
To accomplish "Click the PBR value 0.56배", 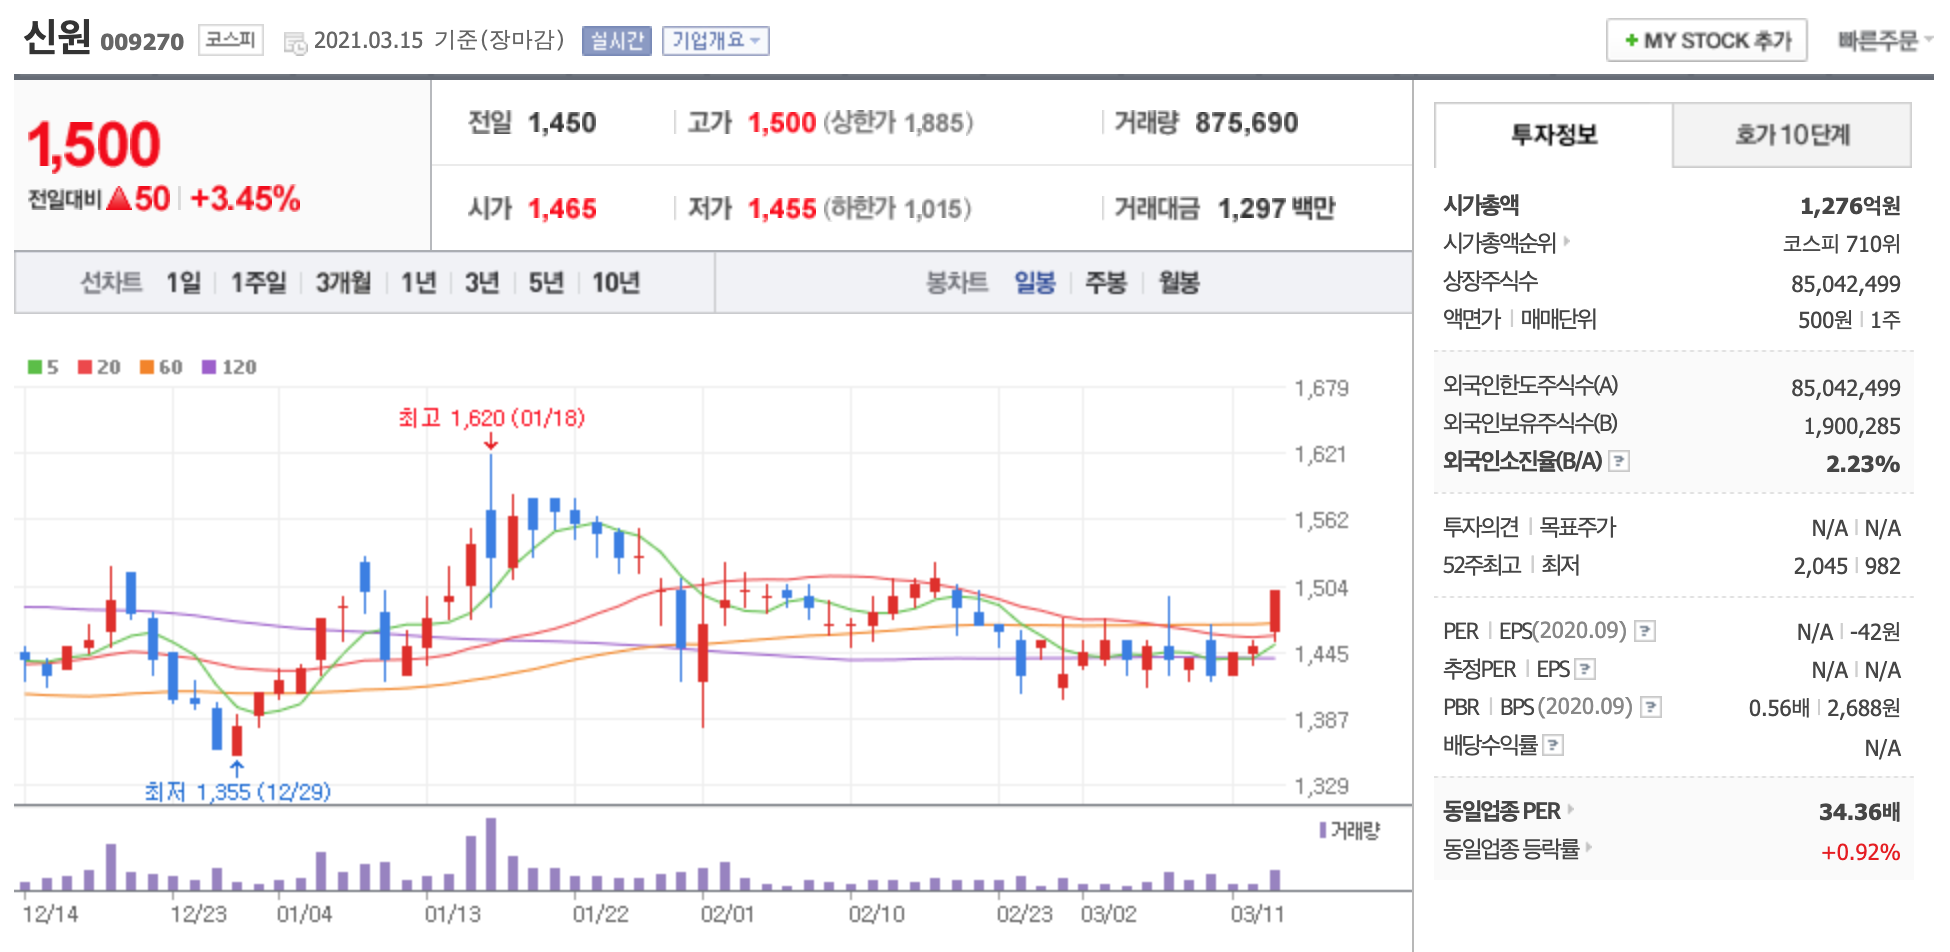I will [1779, 708].
